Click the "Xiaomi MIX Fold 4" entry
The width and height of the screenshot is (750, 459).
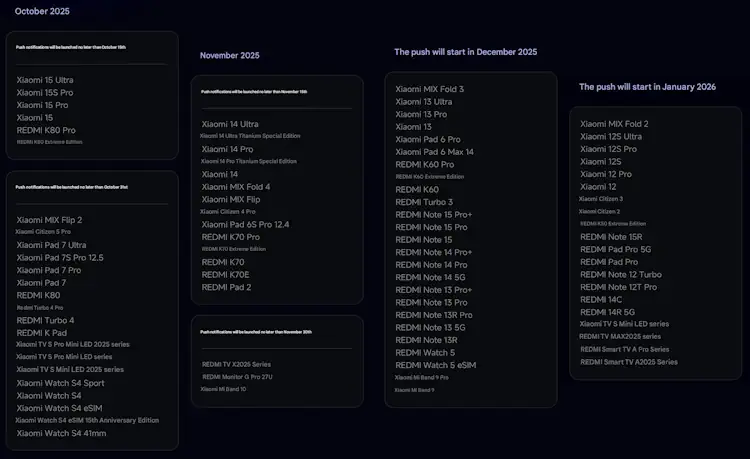tap(236, 187)
